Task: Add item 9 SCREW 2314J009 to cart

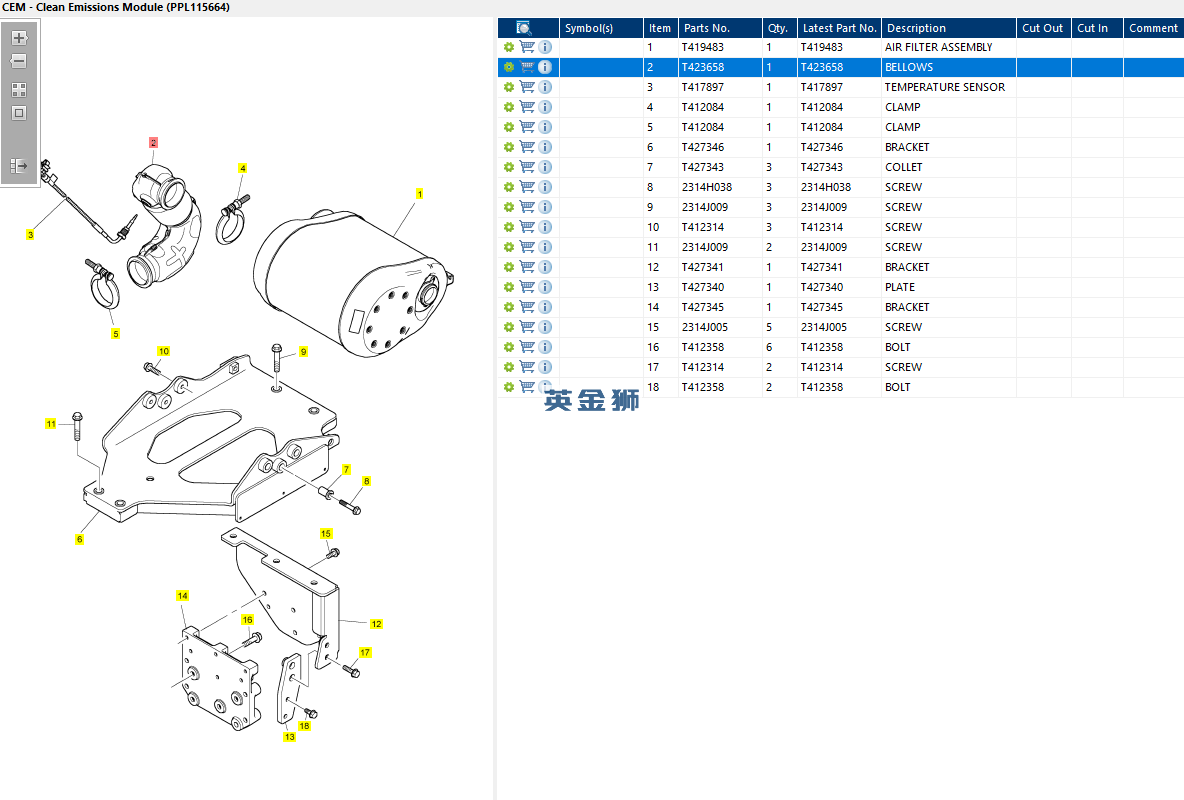Action: click(527, 207)
